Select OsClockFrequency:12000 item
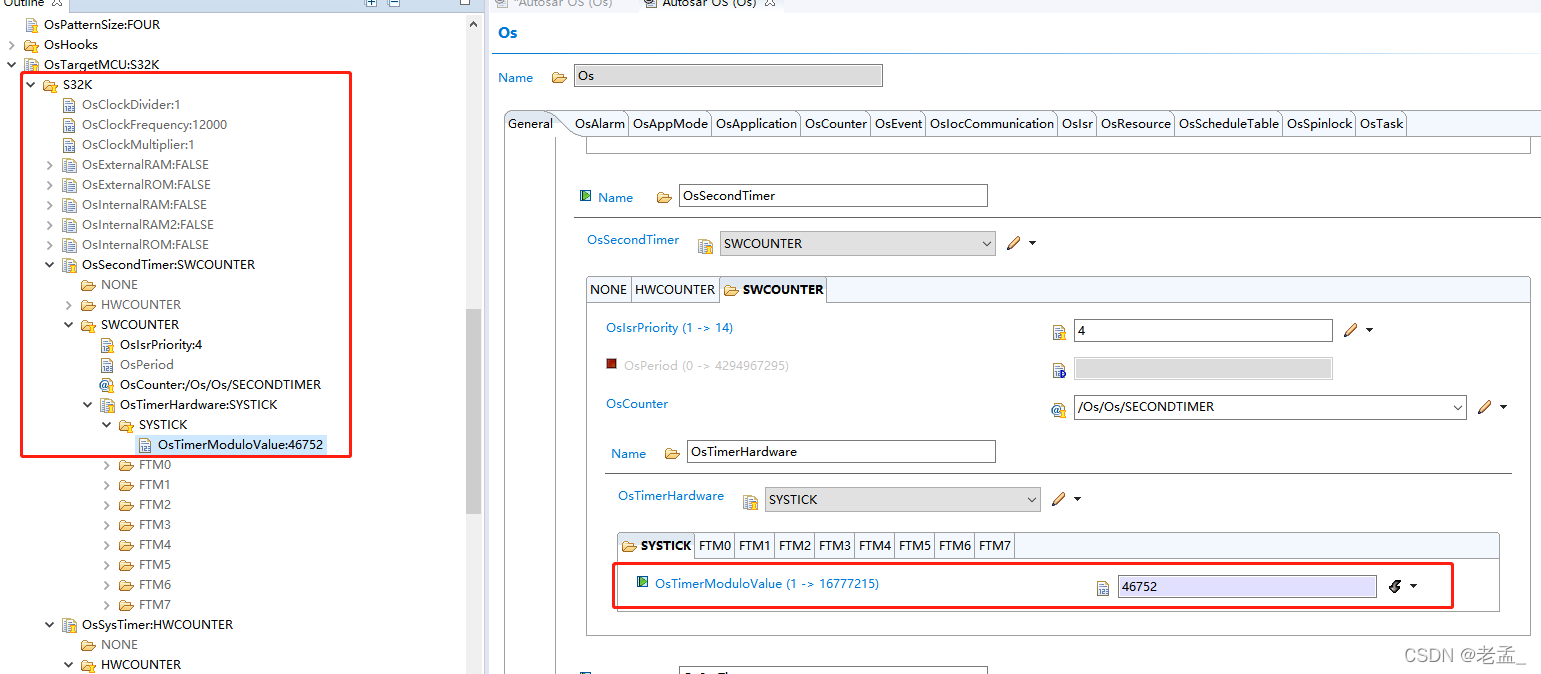 154,125
